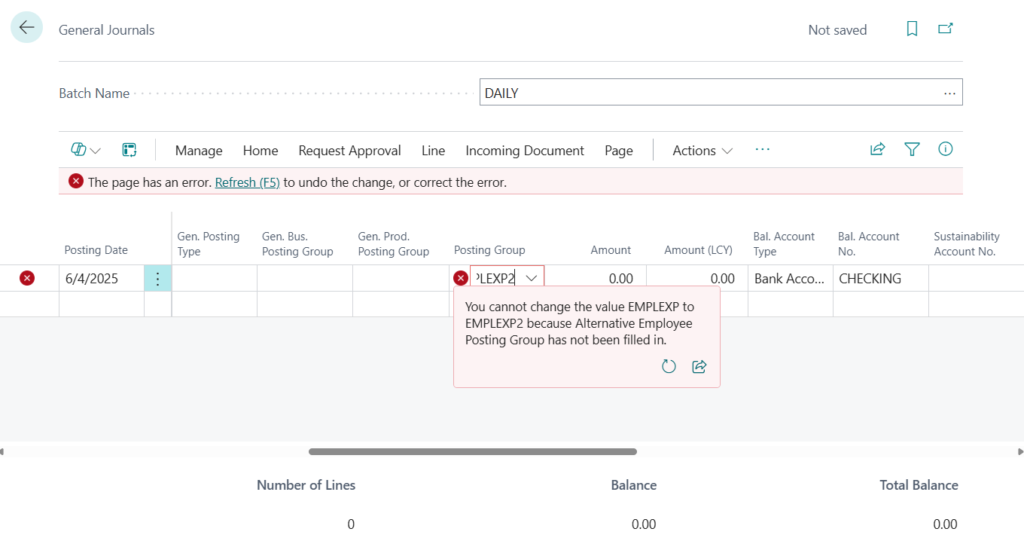Open page in new window icon

tap(945, 29)
